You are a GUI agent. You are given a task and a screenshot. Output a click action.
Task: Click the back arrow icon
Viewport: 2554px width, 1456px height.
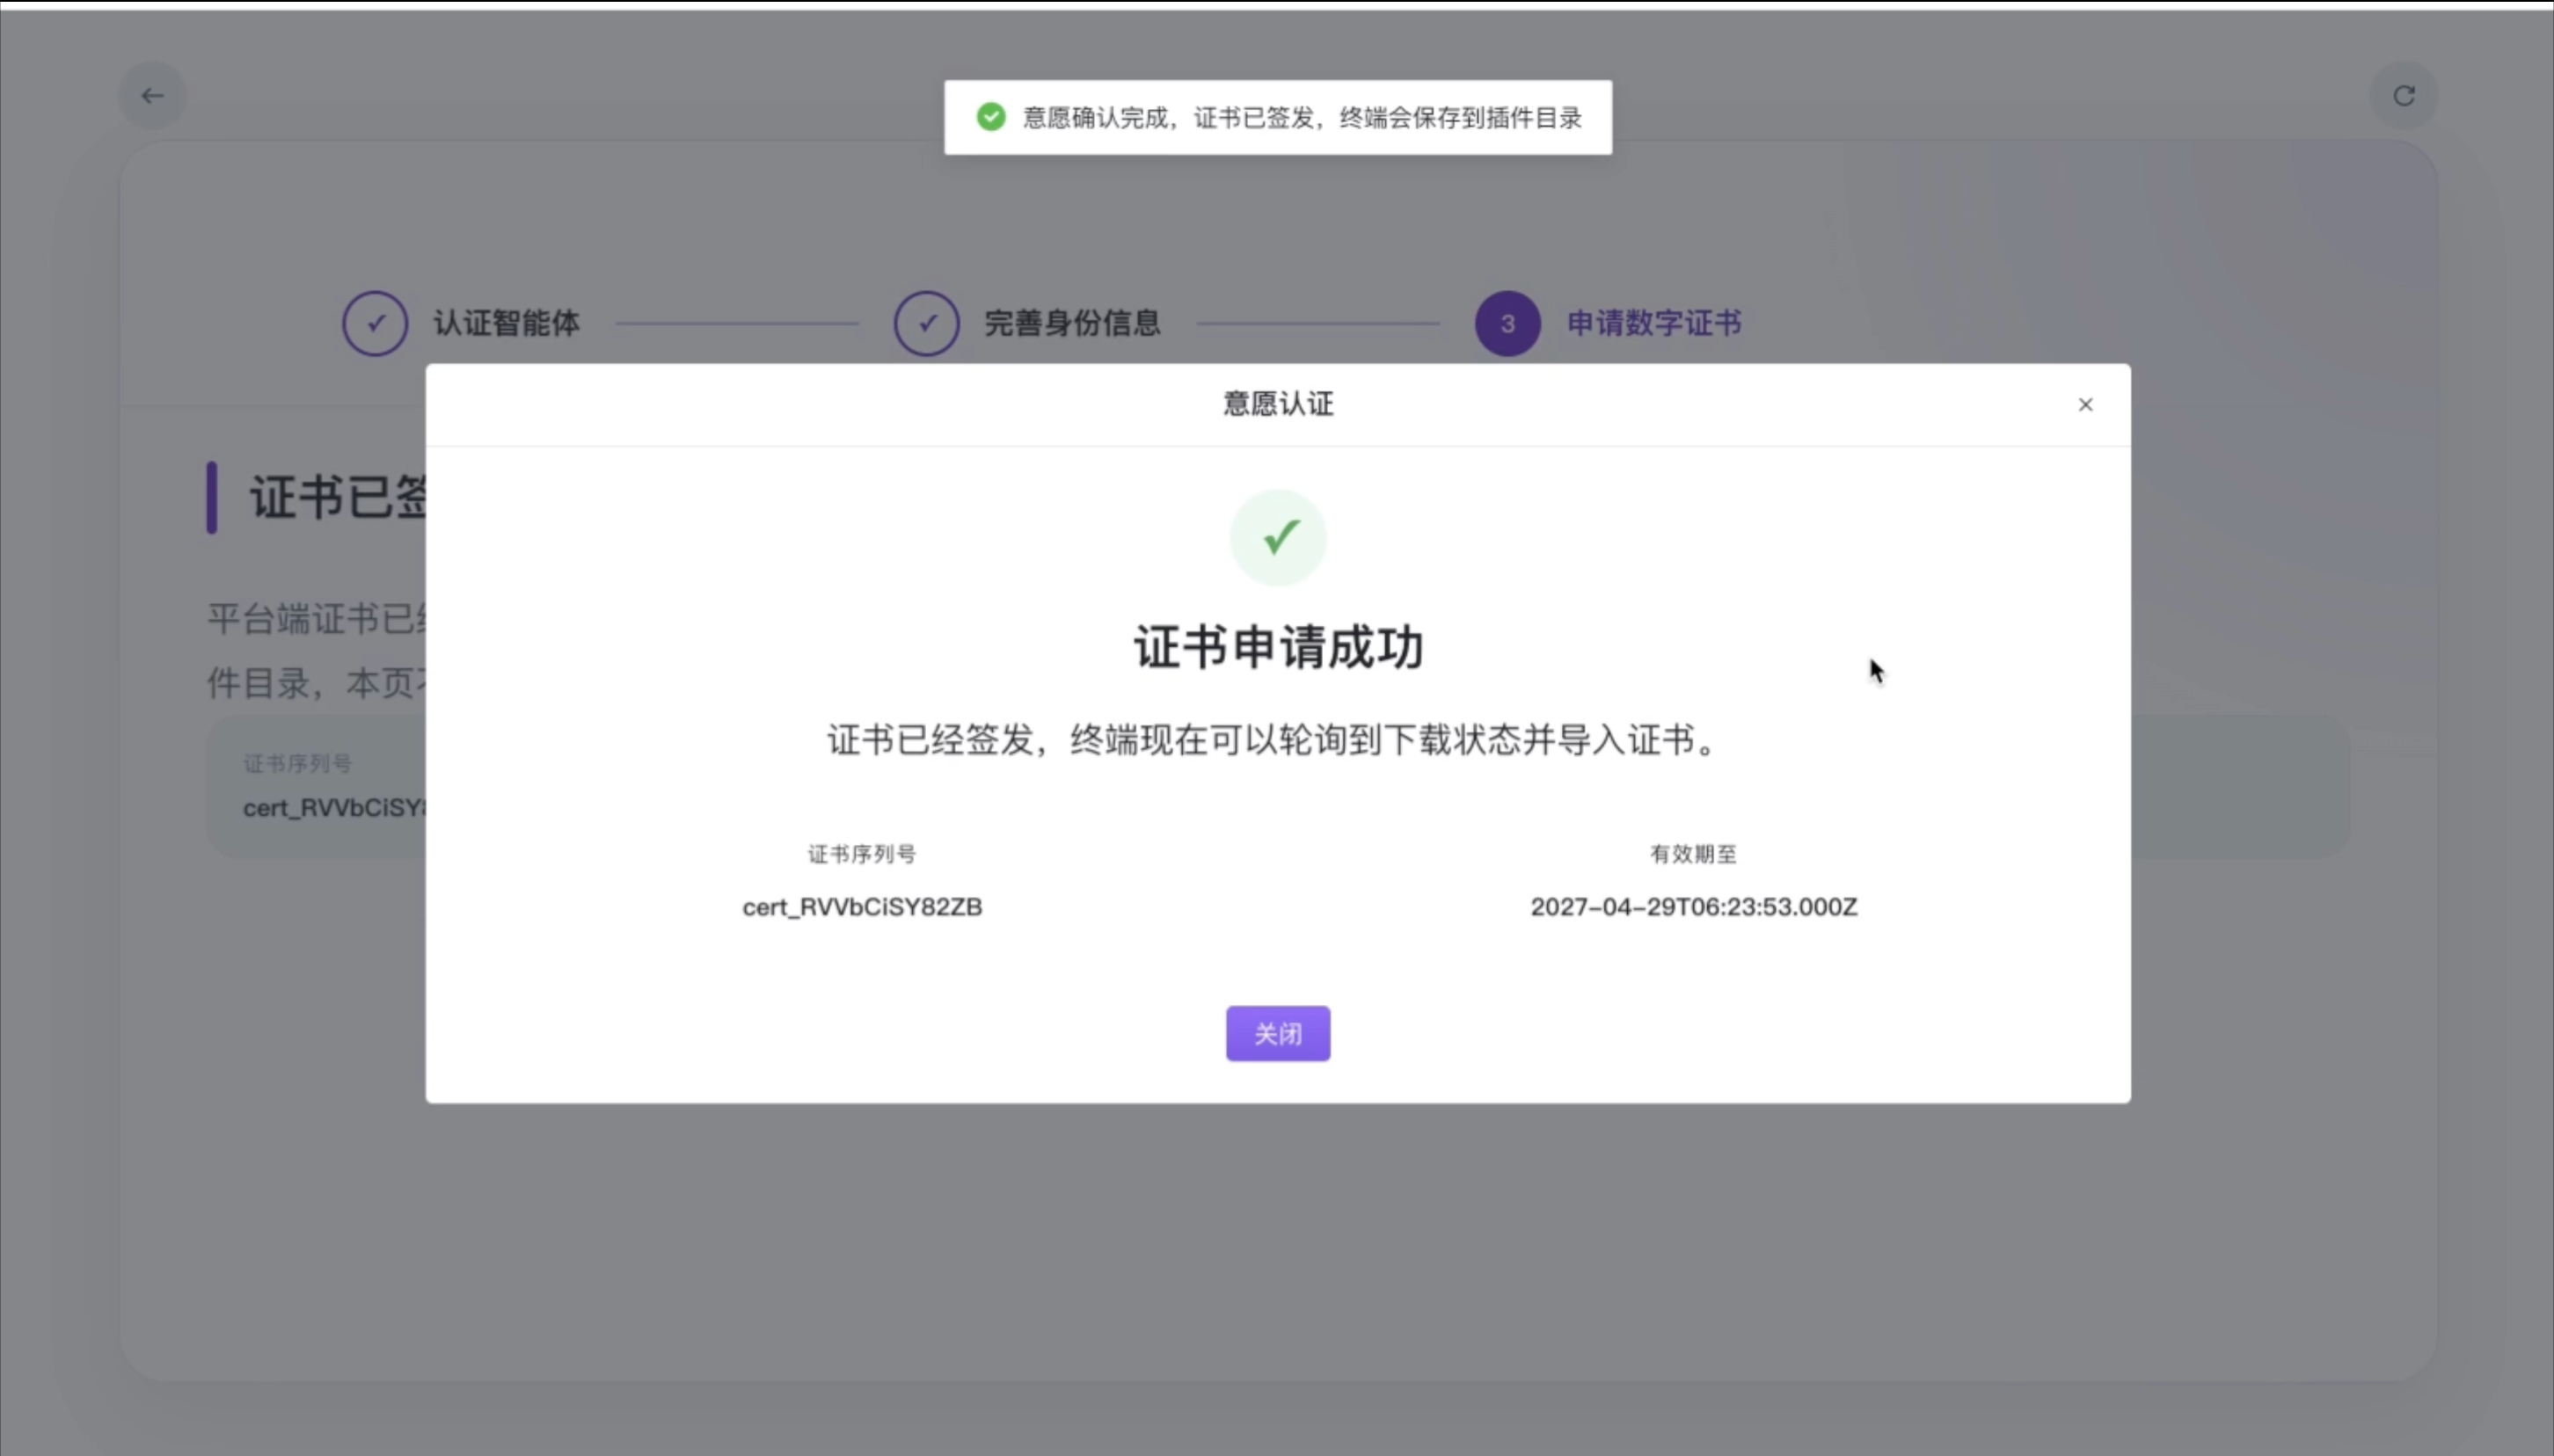(152, 96)
